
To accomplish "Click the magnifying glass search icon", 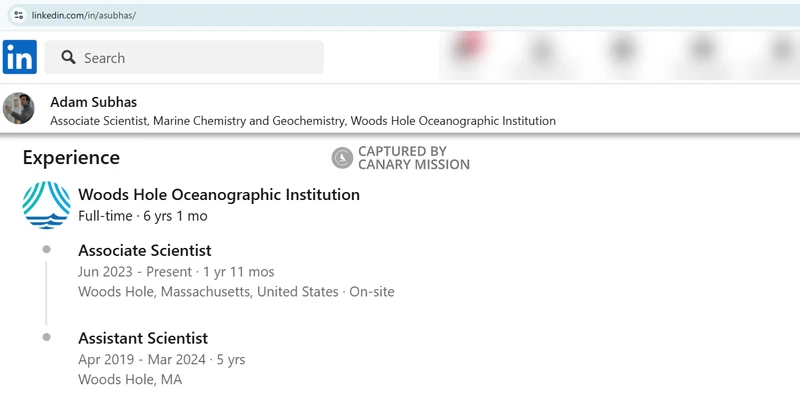I will (x=68, y=57).
